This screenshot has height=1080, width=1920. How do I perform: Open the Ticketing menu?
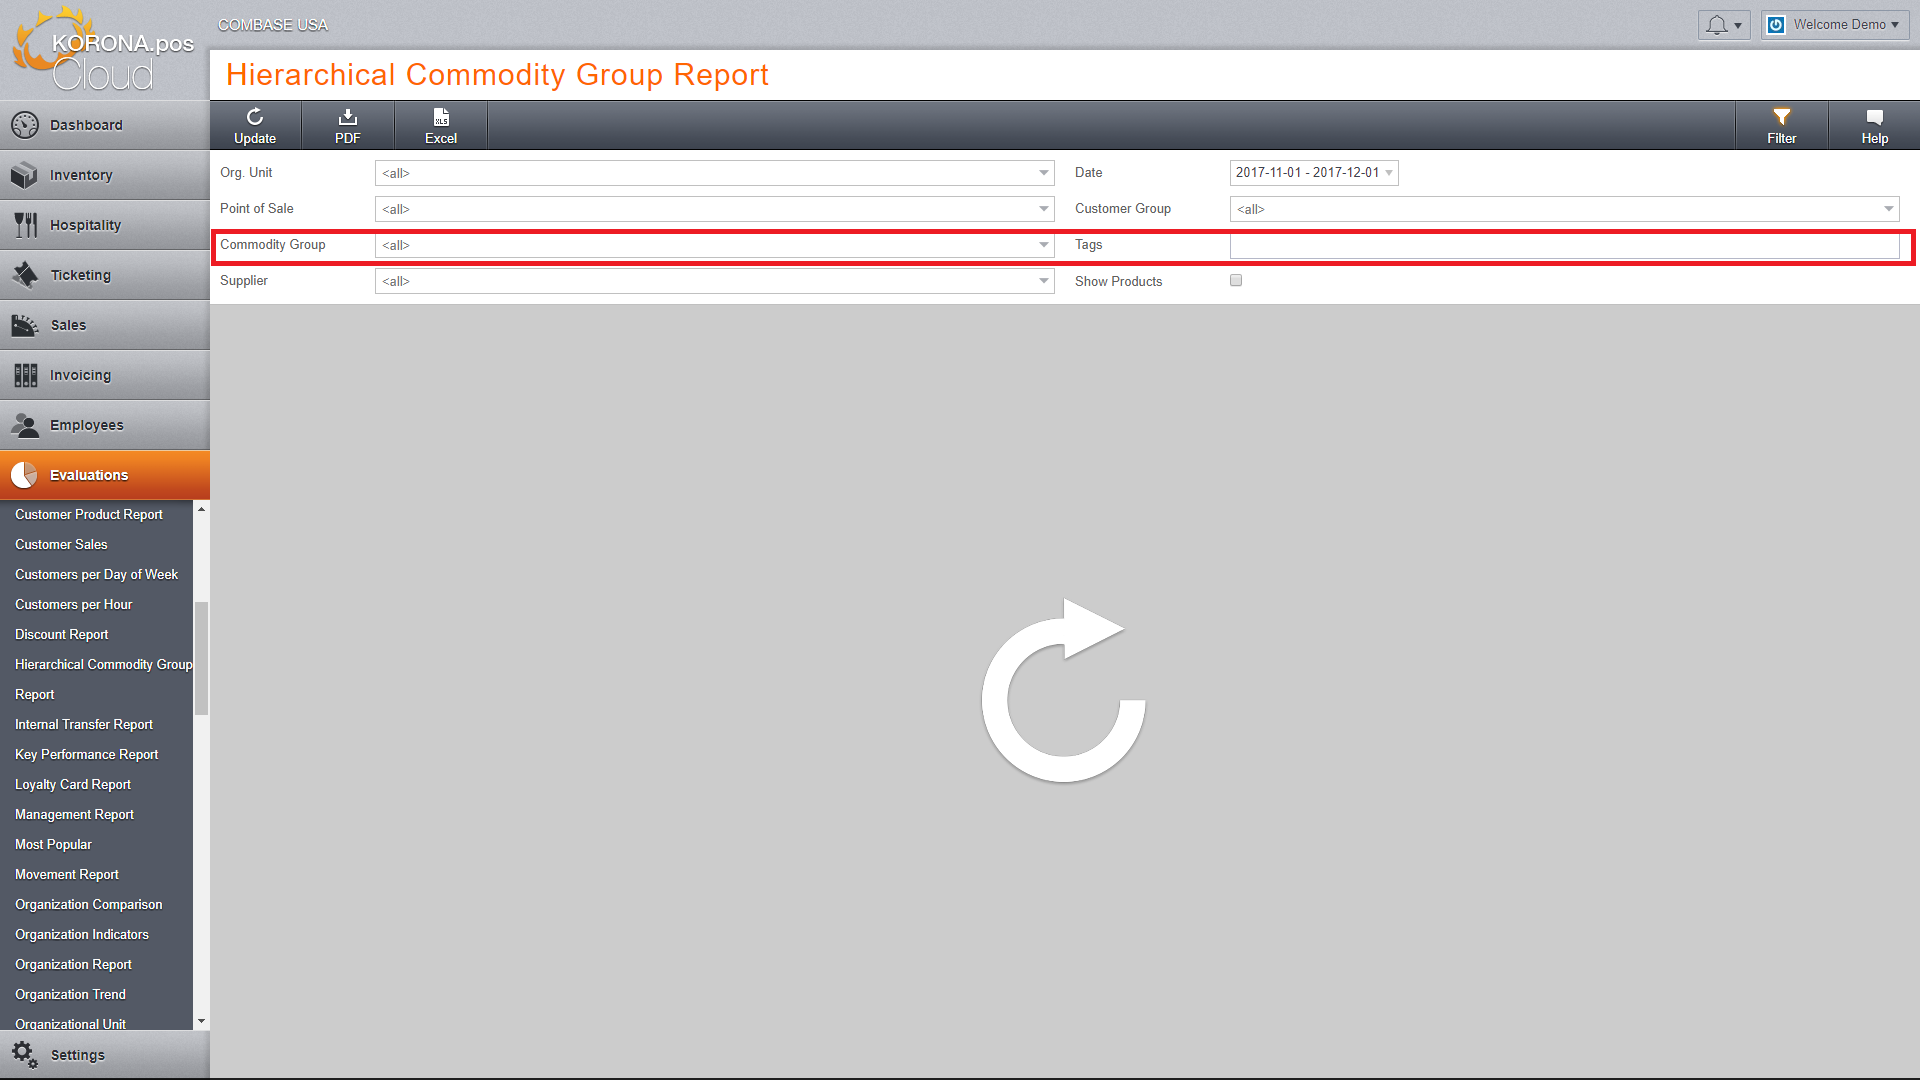pos(105,275)
